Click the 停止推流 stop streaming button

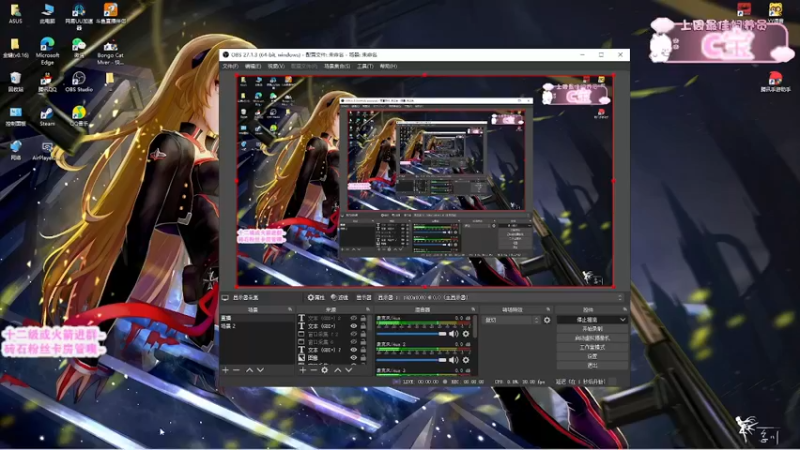pyautogui.click(x=587, y=320)
